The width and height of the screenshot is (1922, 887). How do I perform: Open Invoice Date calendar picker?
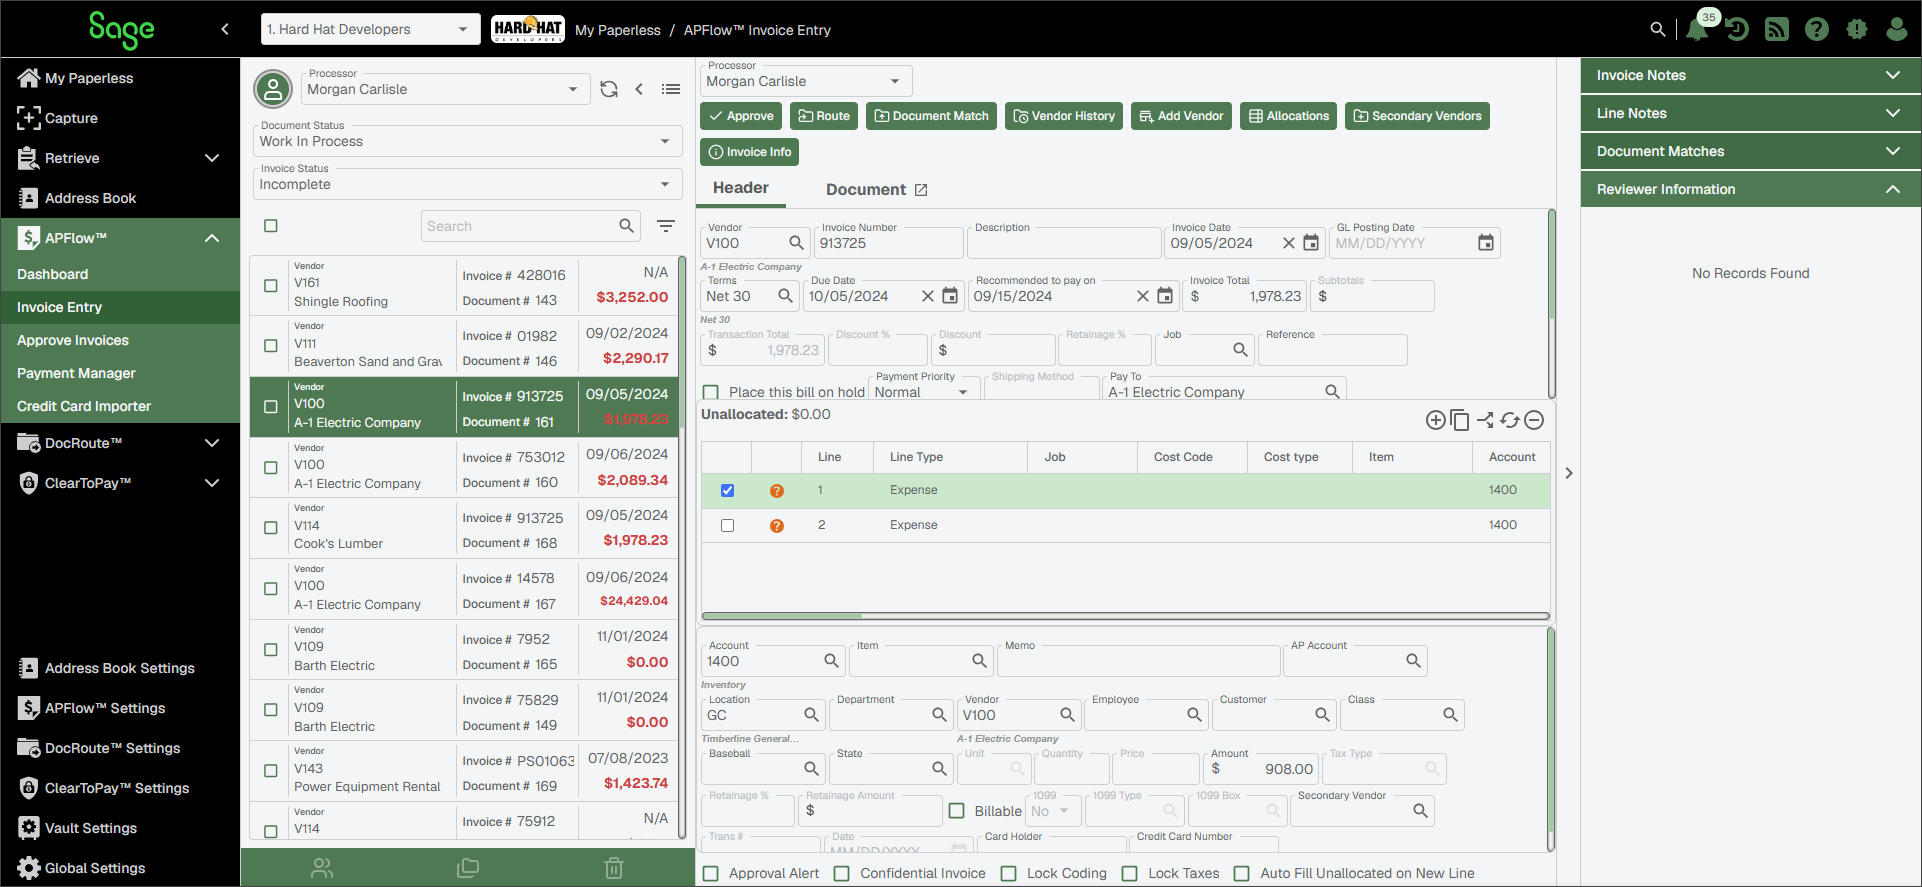click(x=1311, y=243)
